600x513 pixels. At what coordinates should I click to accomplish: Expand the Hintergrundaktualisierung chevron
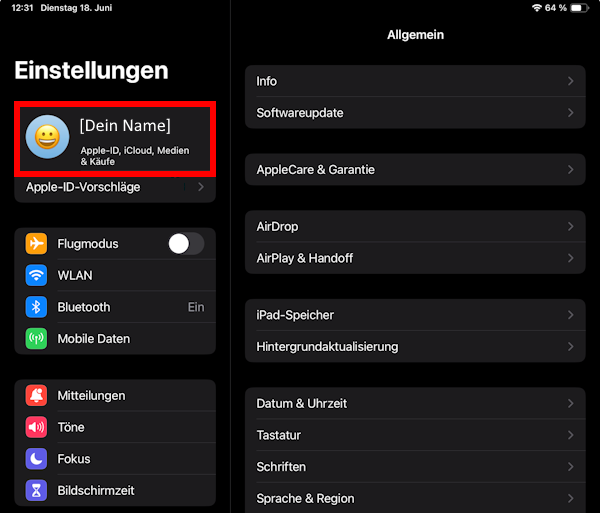click(x=571, y=347)
